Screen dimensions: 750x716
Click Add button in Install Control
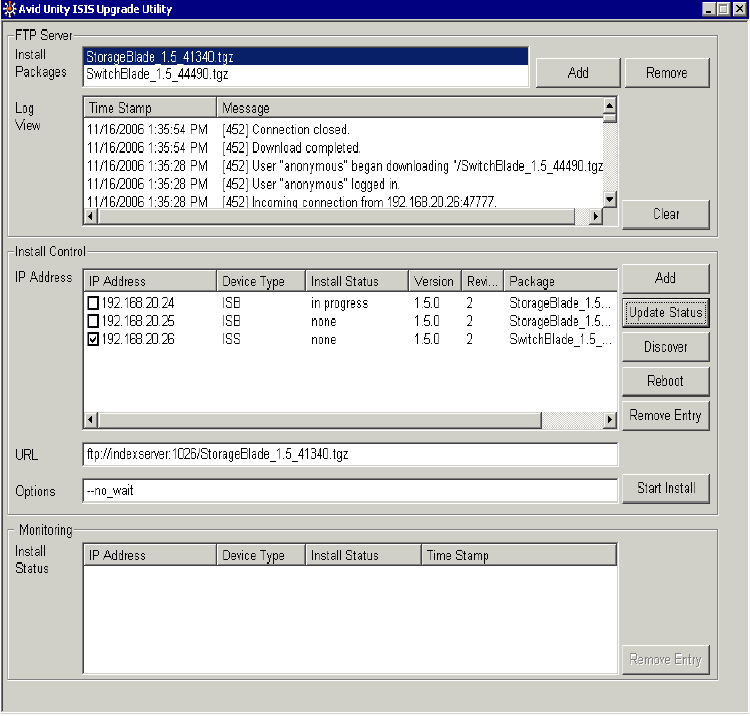pyautogui.click(x=665, y=278)
